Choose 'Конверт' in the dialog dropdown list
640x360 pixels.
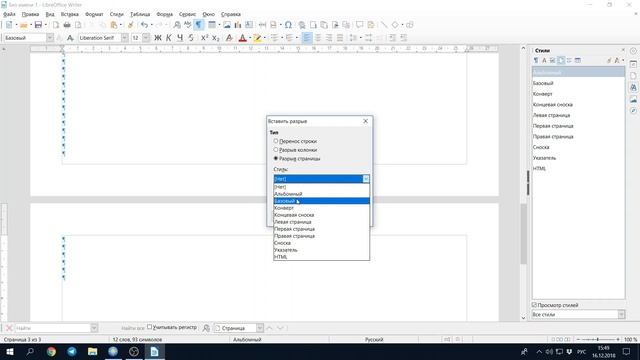322,208
